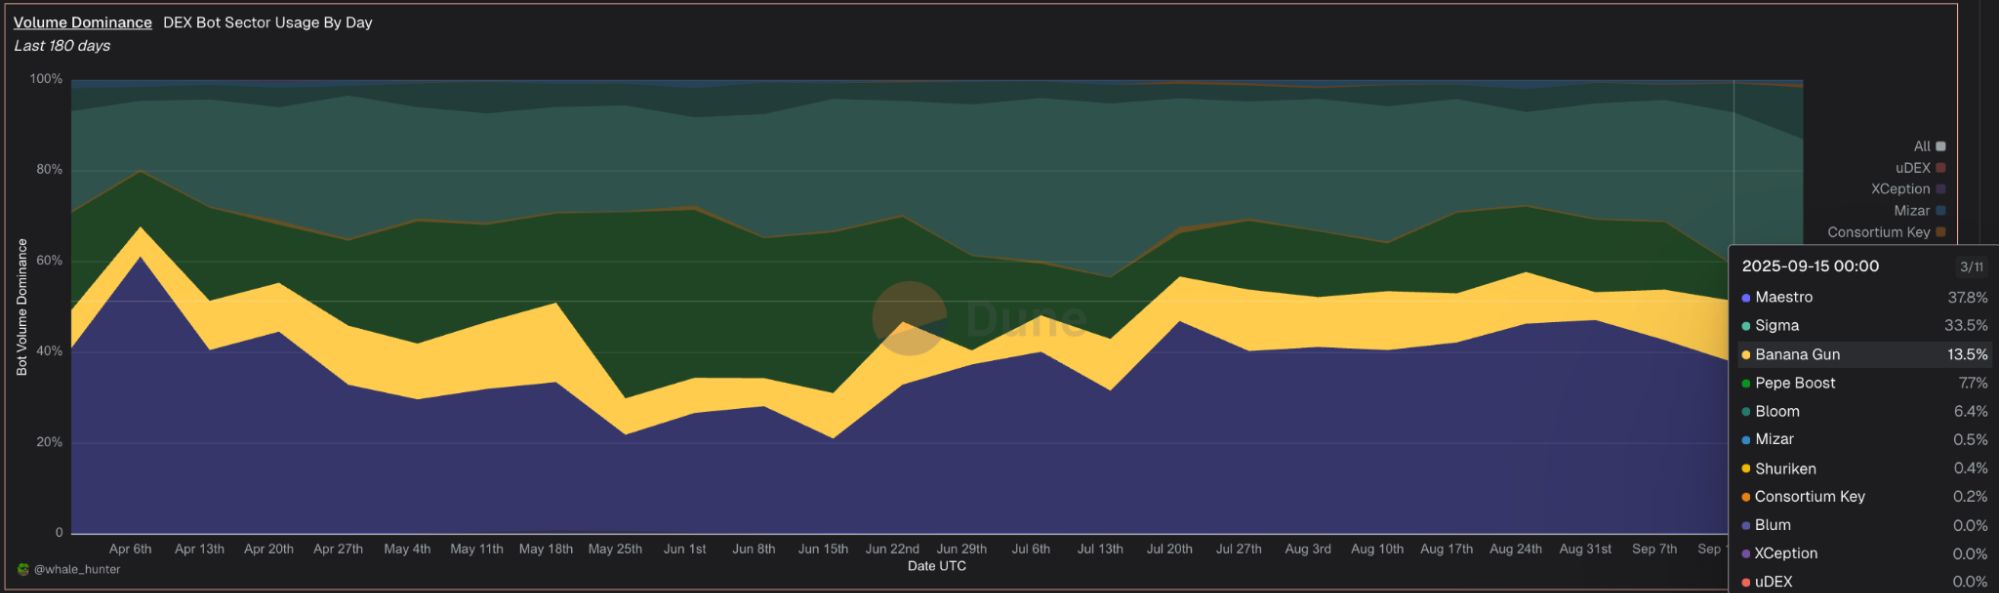Click the Apr 27th x-axis label
The height and width of the screenshot is (594, 1999).
[338, 549]
